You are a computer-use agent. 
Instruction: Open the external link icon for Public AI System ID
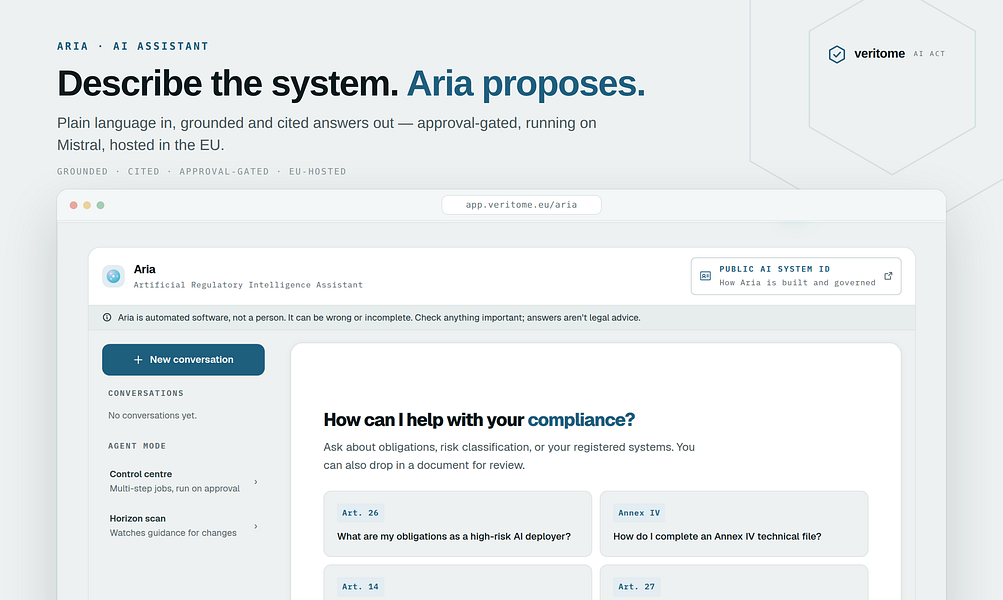click(x=888, y=276)
